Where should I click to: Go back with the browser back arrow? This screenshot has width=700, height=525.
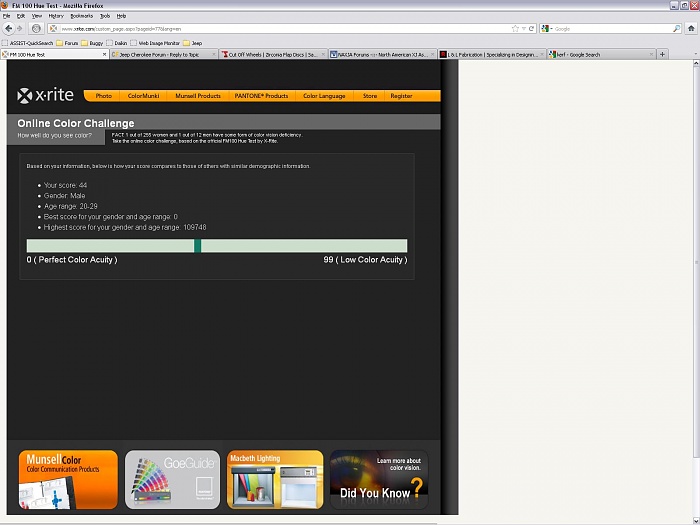(x=8, y=29)
